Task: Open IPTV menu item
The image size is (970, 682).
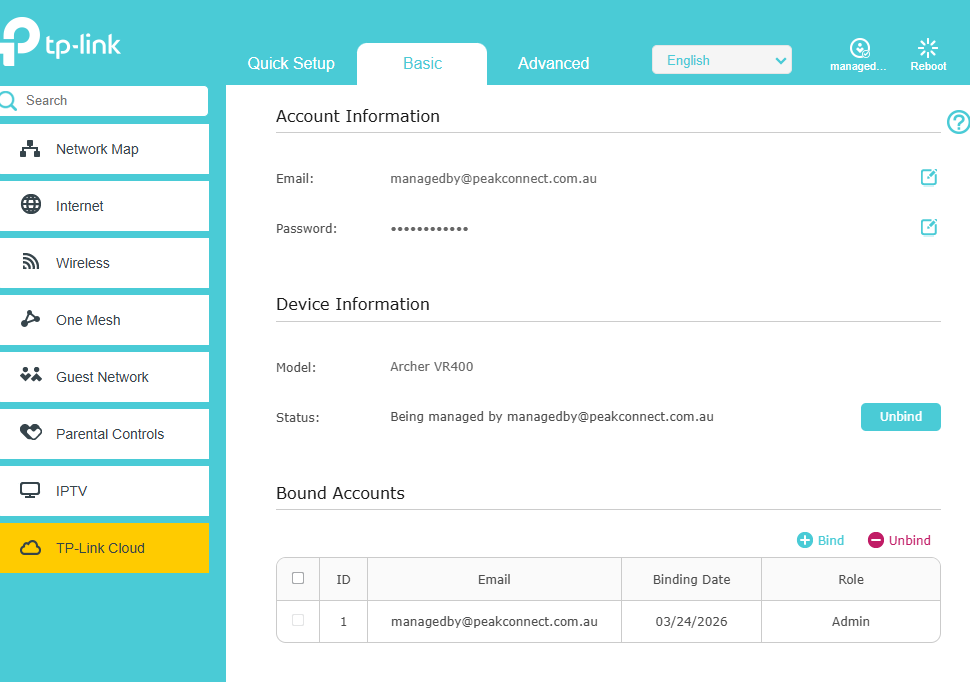Action: point(104,491)
